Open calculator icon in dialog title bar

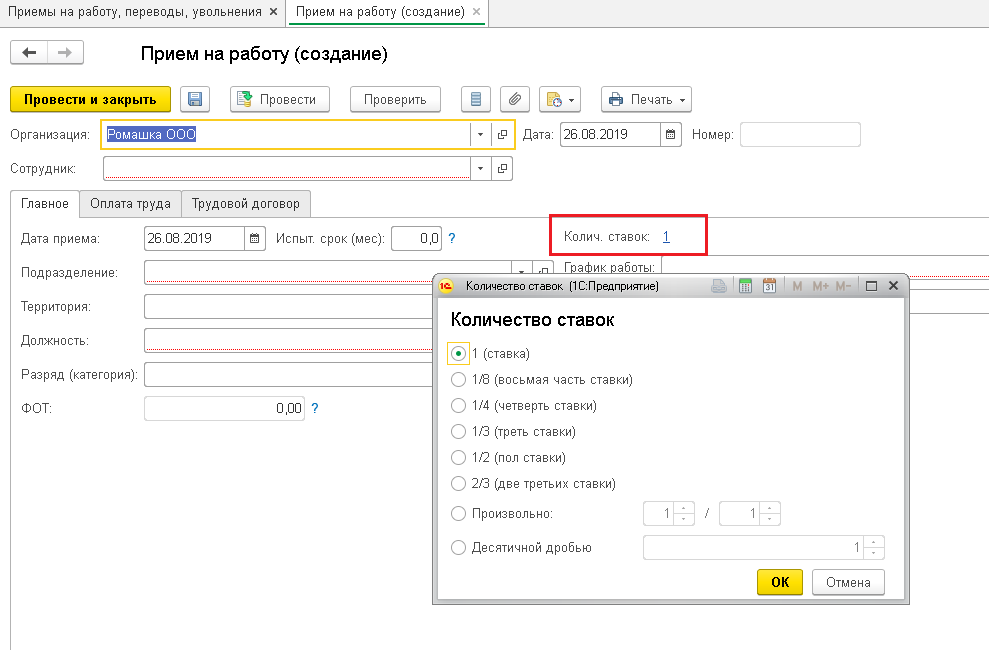(x=746, y=286)
